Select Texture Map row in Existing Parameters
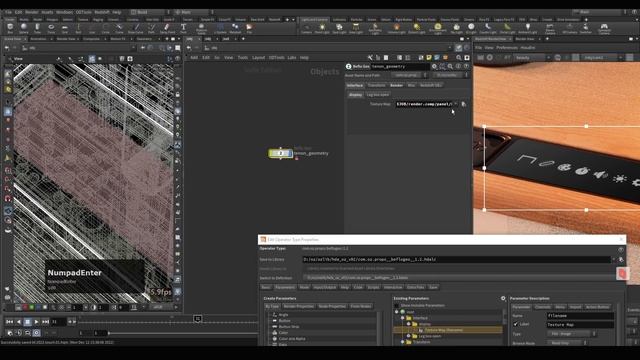The height and width of the screenshot is (360, 640). pyautogui.click(x=448, y=330)
